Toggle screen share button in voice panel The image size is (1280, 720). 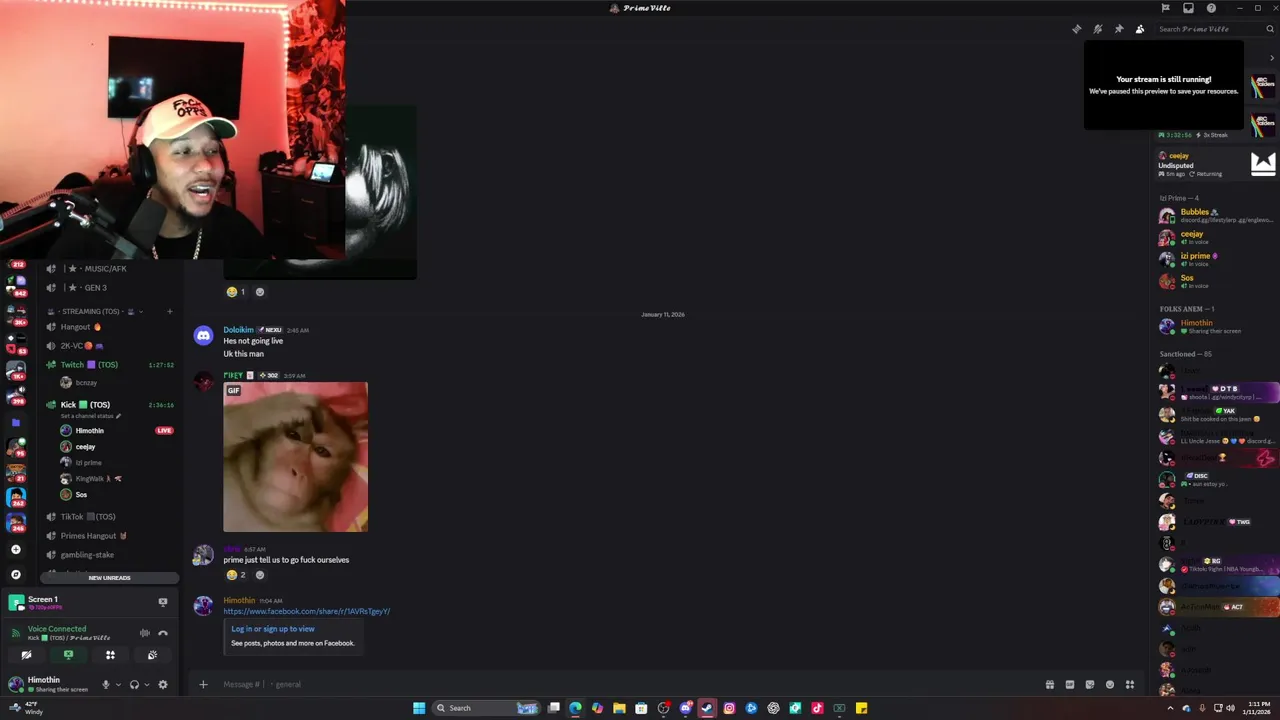(68, 655)
